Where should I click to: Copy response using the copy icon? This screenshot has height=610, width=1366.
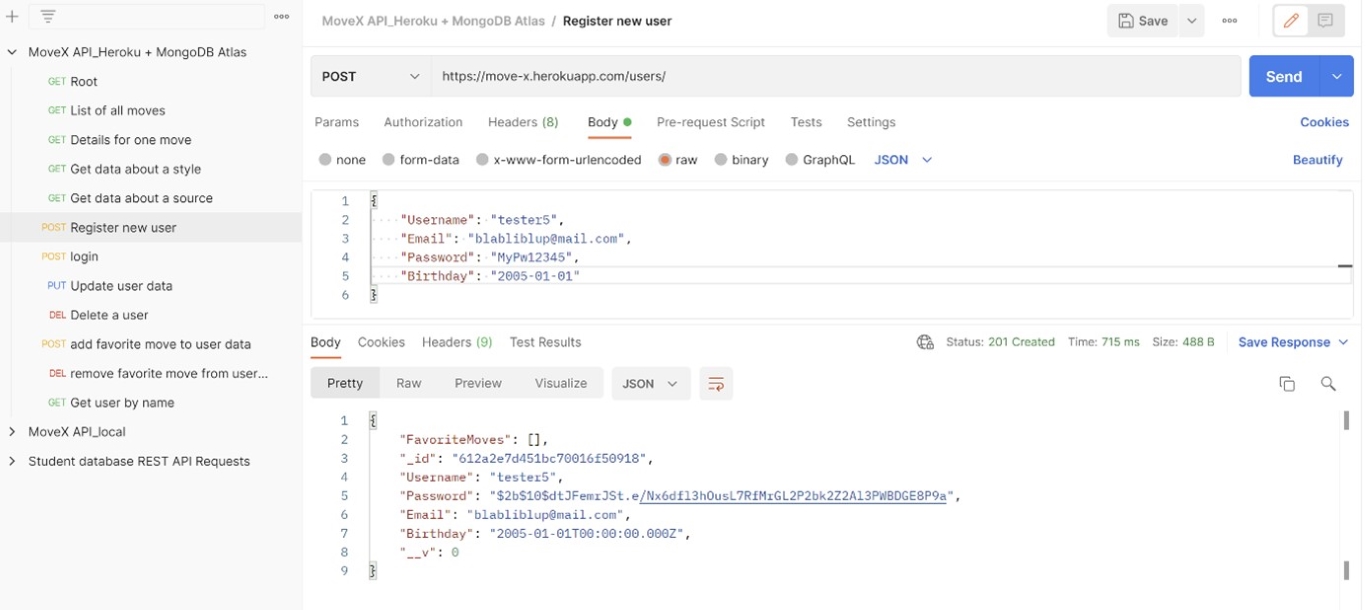(1287, 384)
